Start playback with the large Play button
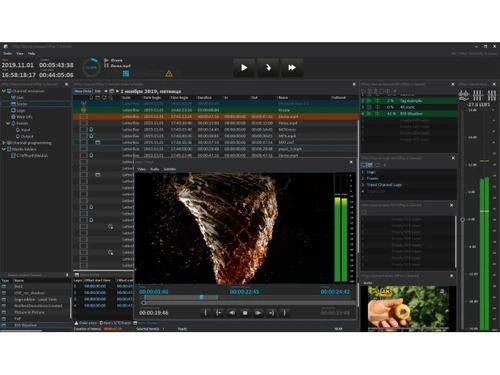Image resolution: width=500 pixels, height=375 pixels. 244,68
